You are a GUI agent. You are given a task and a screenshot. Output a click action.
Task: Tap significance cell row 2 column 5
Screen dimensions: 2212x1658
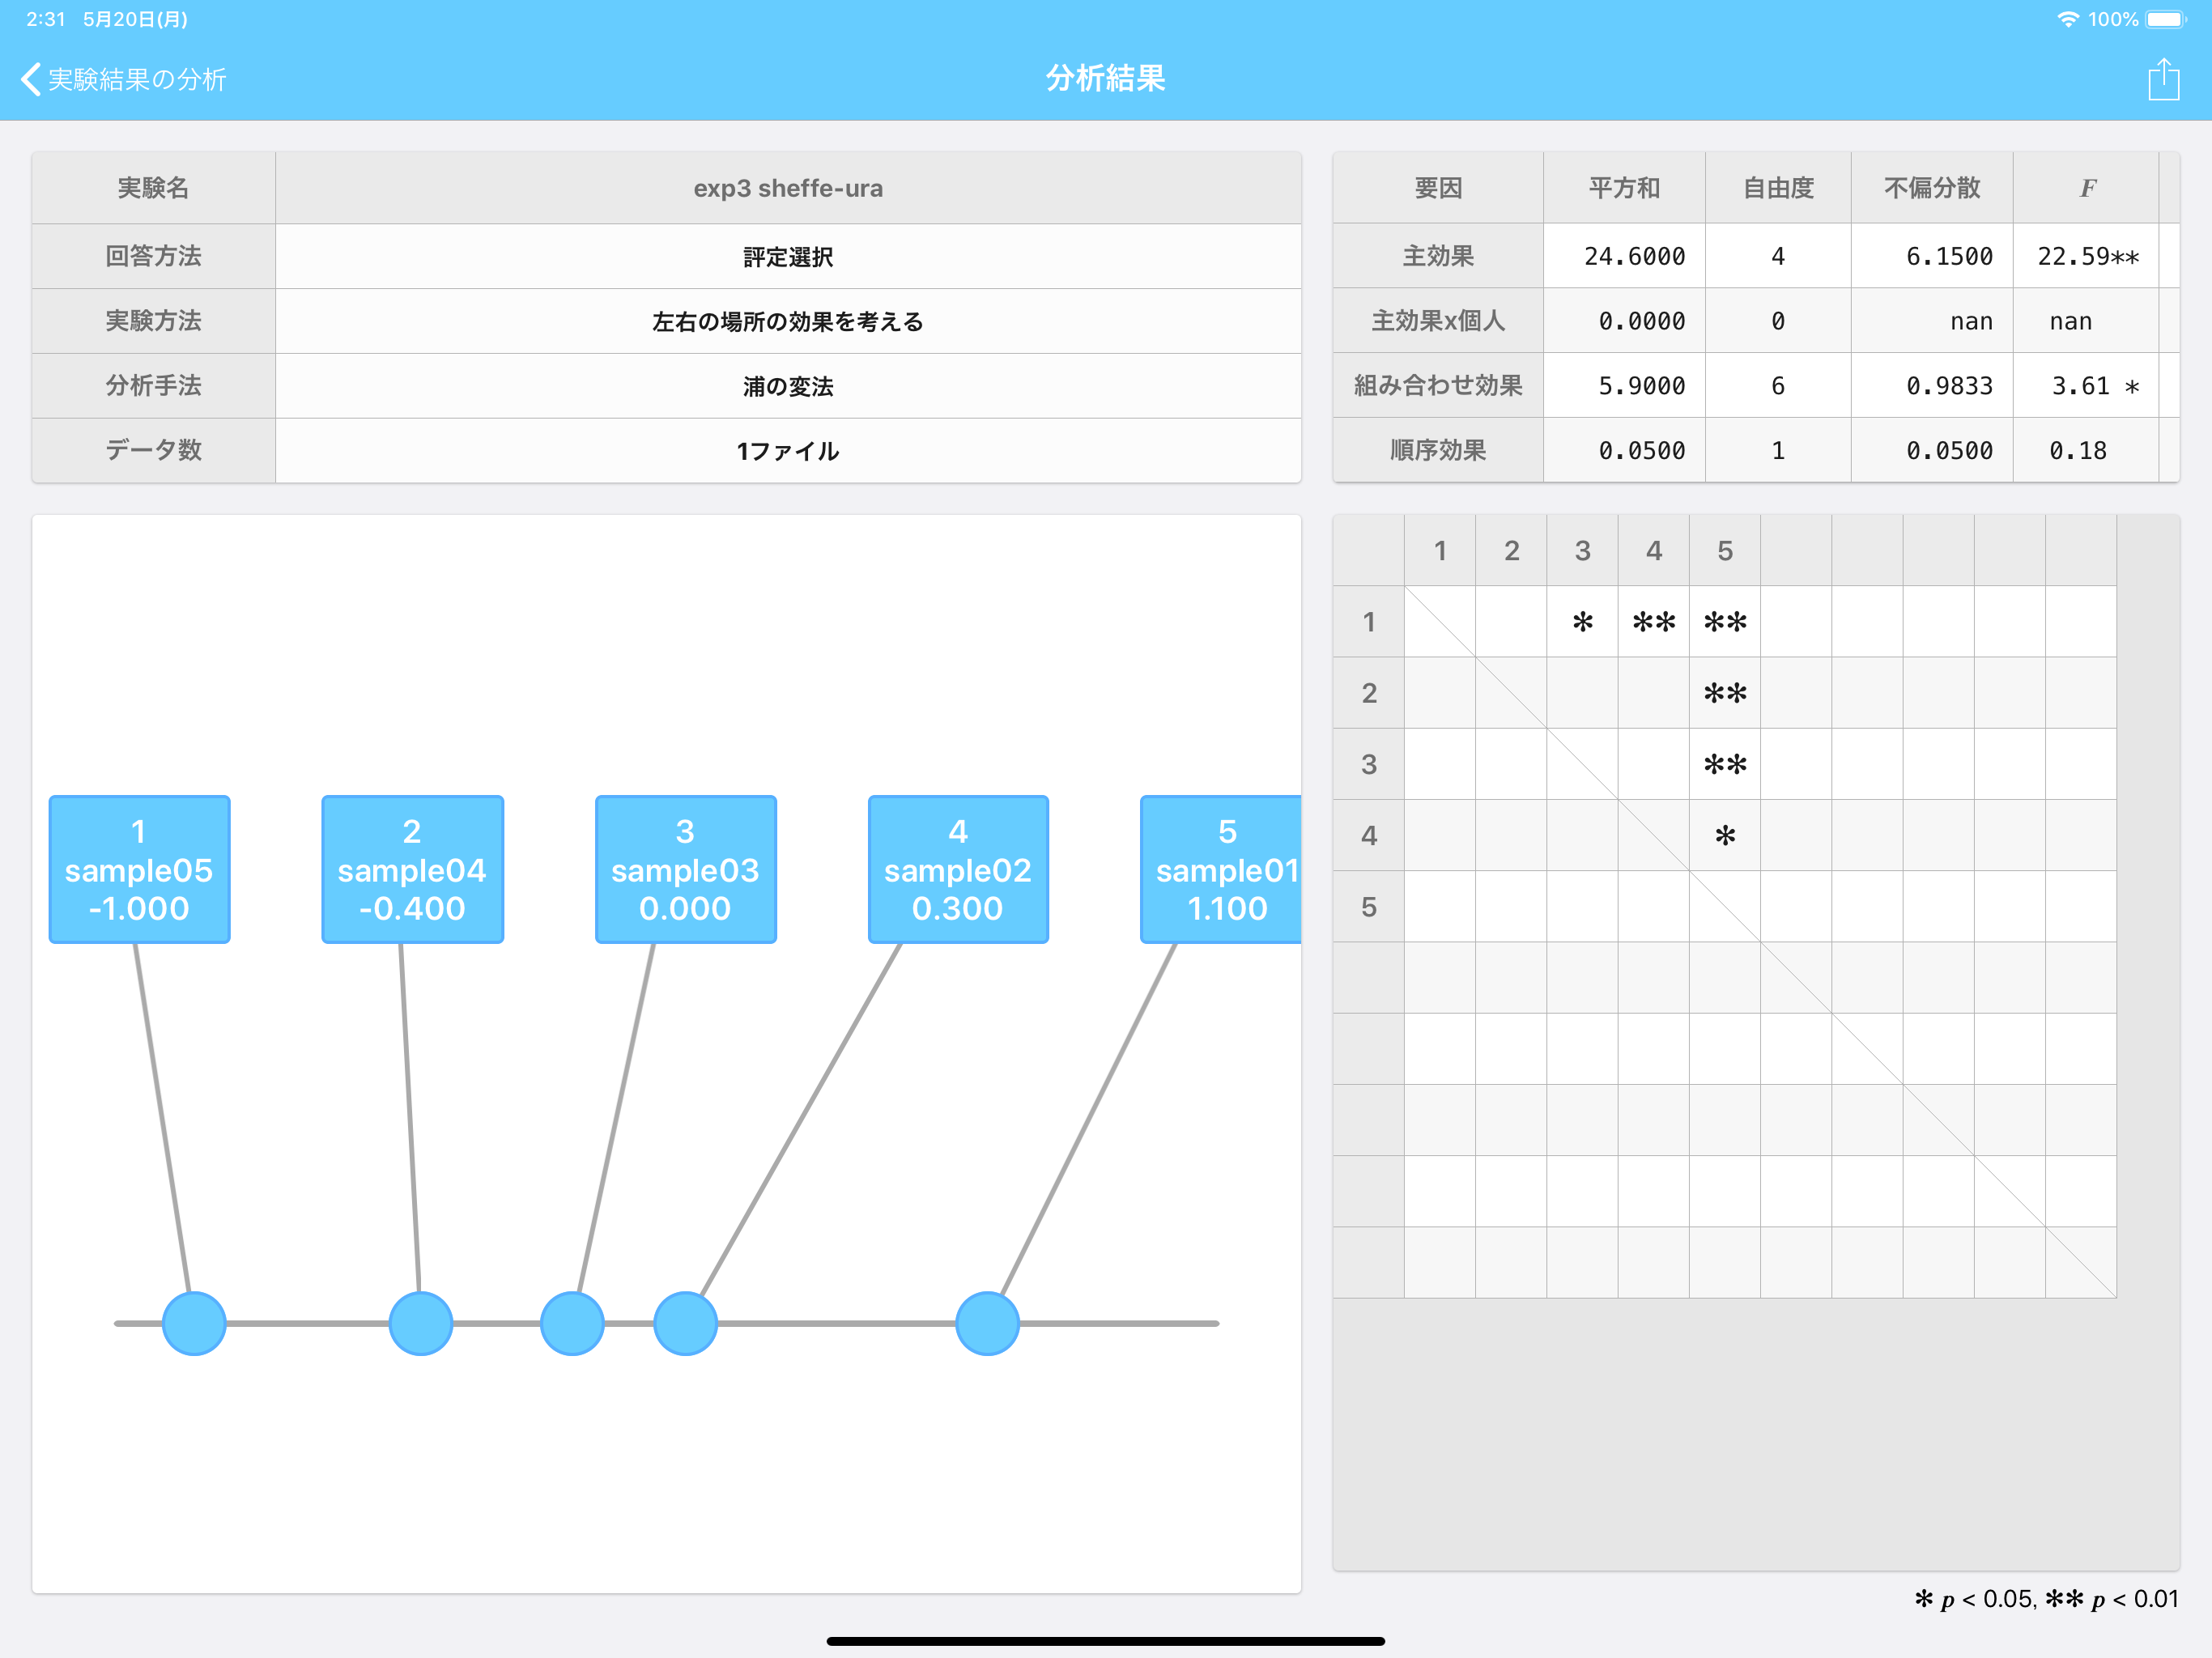coord(1725,692)
